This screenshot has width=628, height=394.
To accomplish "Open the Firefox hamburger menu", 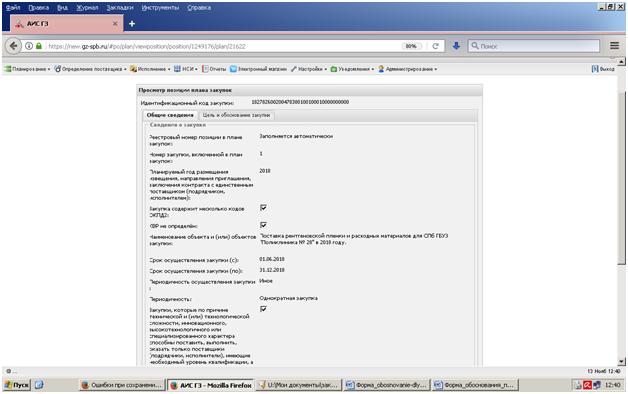I will (x=614, y=46).
